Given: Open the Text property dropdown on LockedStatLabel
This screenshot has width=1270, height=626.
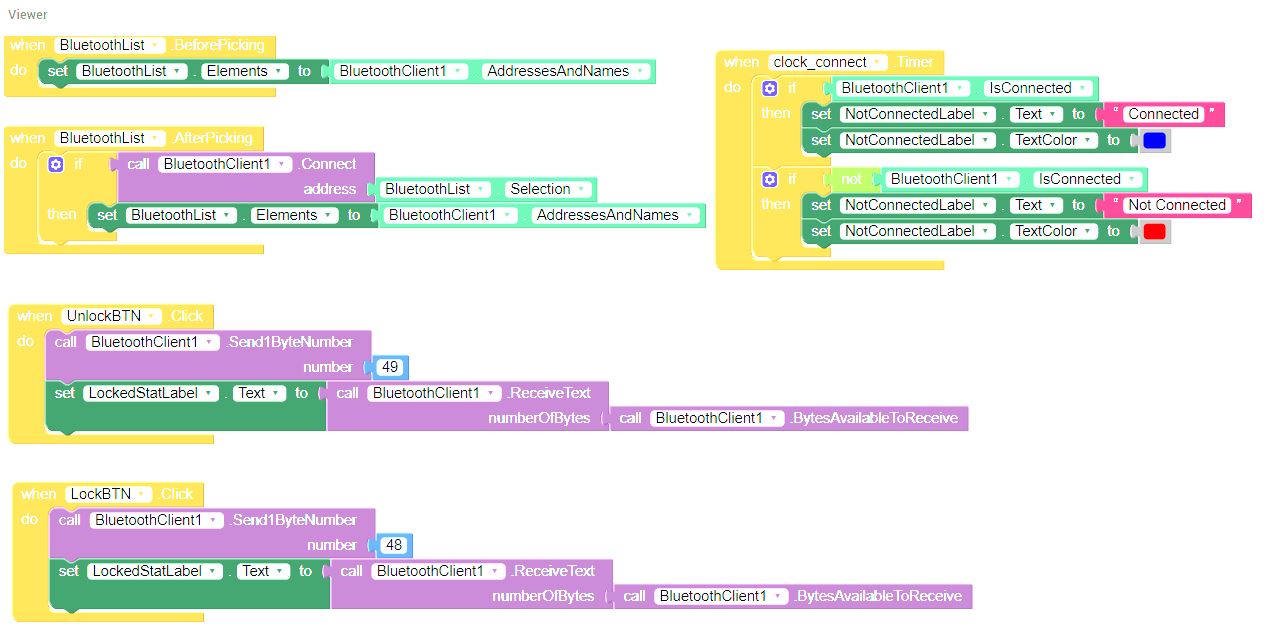Looking at the screenshot, I should tap(275, 392).
